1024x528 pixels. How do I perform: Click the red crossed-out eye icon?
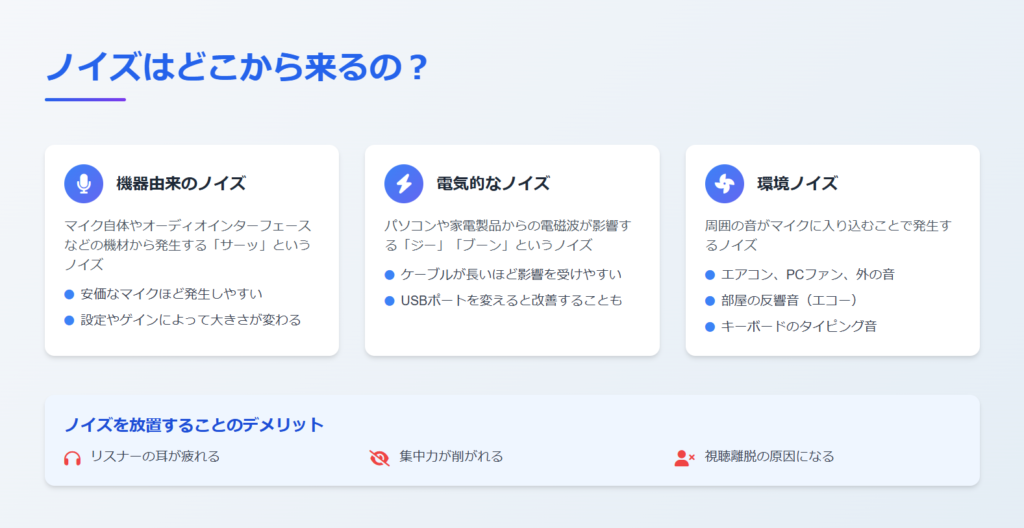pos(379,457)
